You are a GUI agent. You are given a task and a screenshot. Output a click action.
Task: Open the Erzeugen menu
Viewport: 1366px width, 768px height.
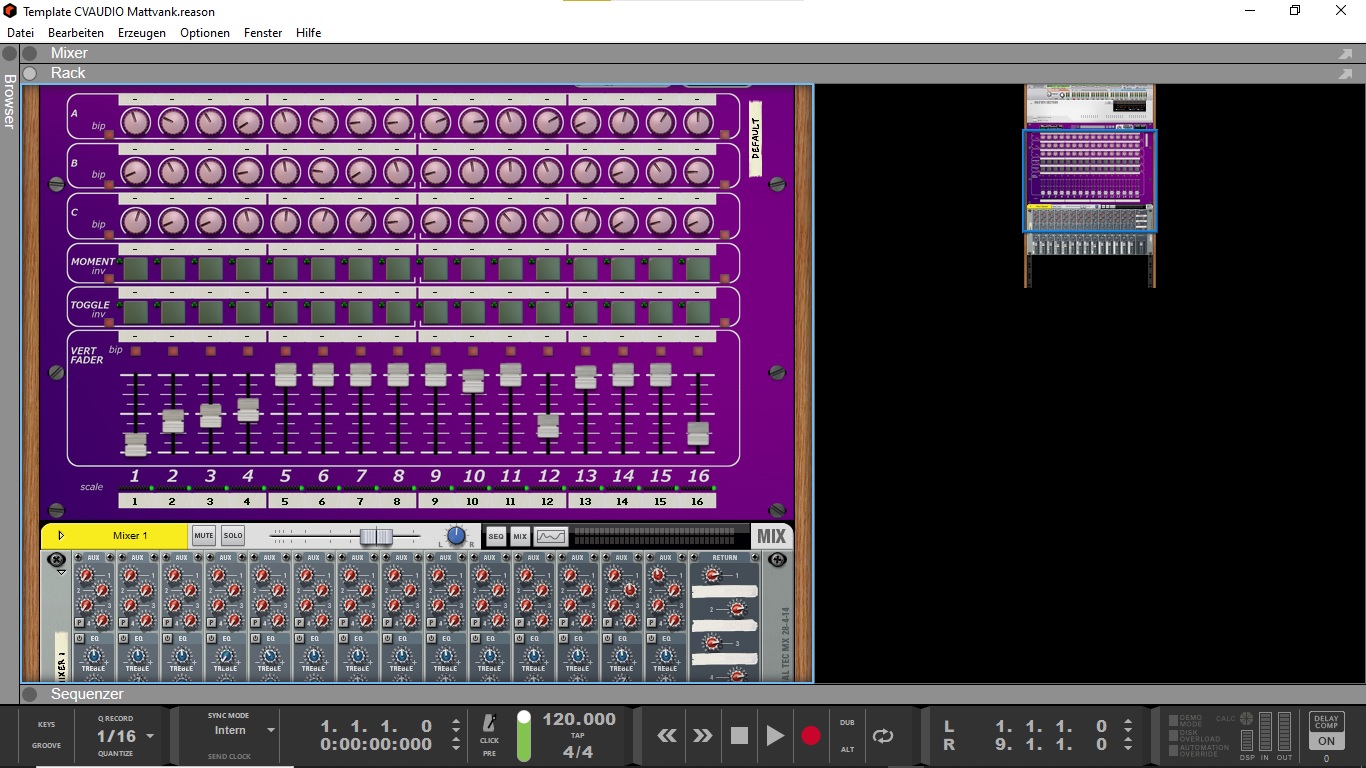point(142,33)
